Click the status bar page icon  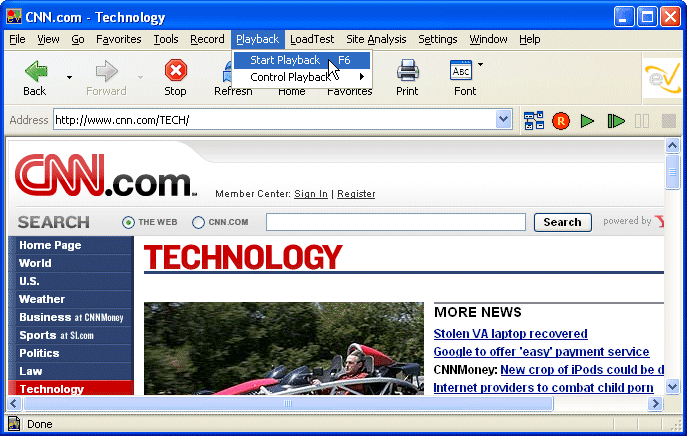pos(14,424)
